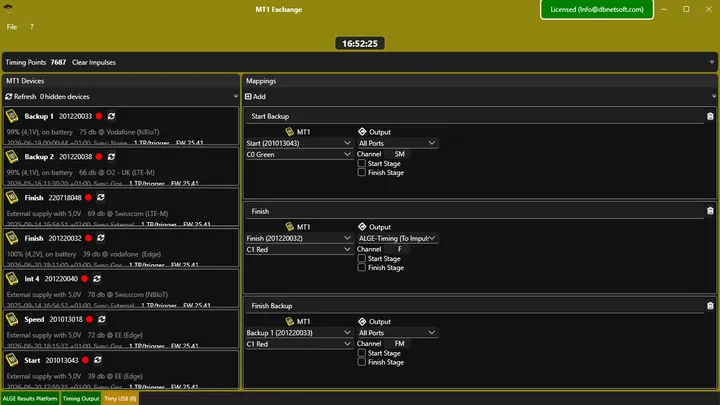Viewport: 720px width, 405px height.
Task: Click the Start 201013043 device icon
Action: [x=12, y=360]
